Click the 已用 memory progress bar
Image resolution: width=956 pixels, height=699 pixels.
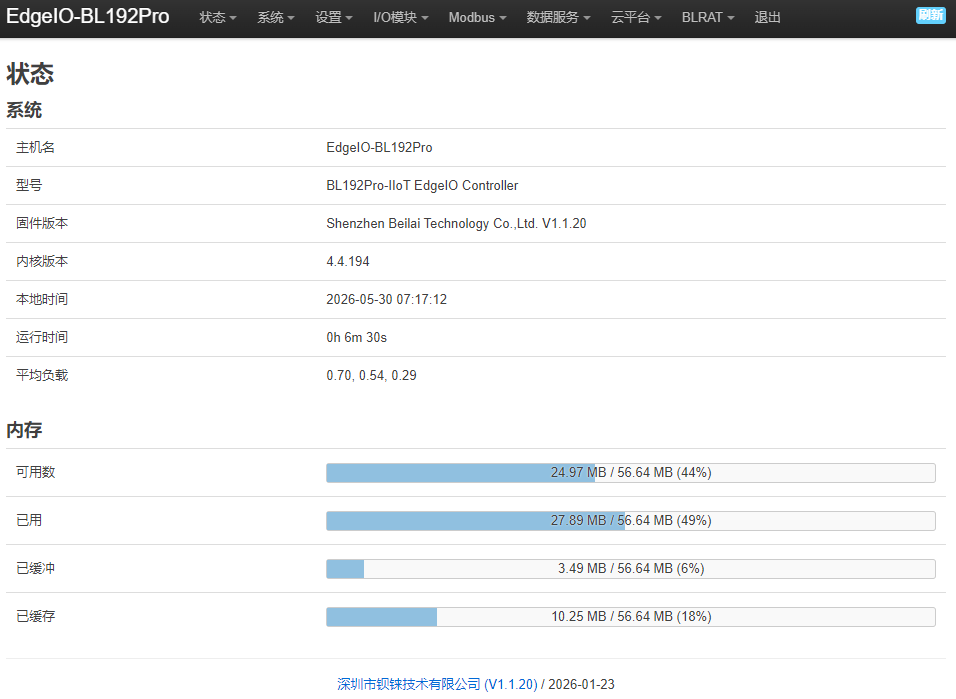coord(631,521)
